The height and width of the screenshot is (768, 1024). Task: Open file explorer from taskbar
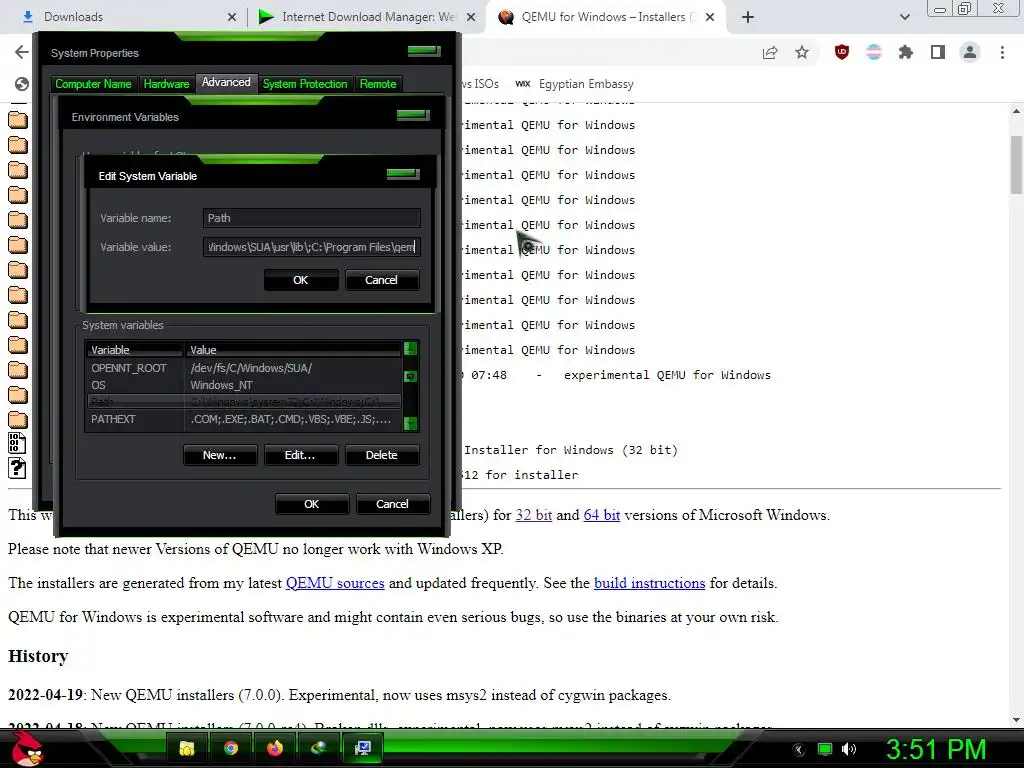187,748
